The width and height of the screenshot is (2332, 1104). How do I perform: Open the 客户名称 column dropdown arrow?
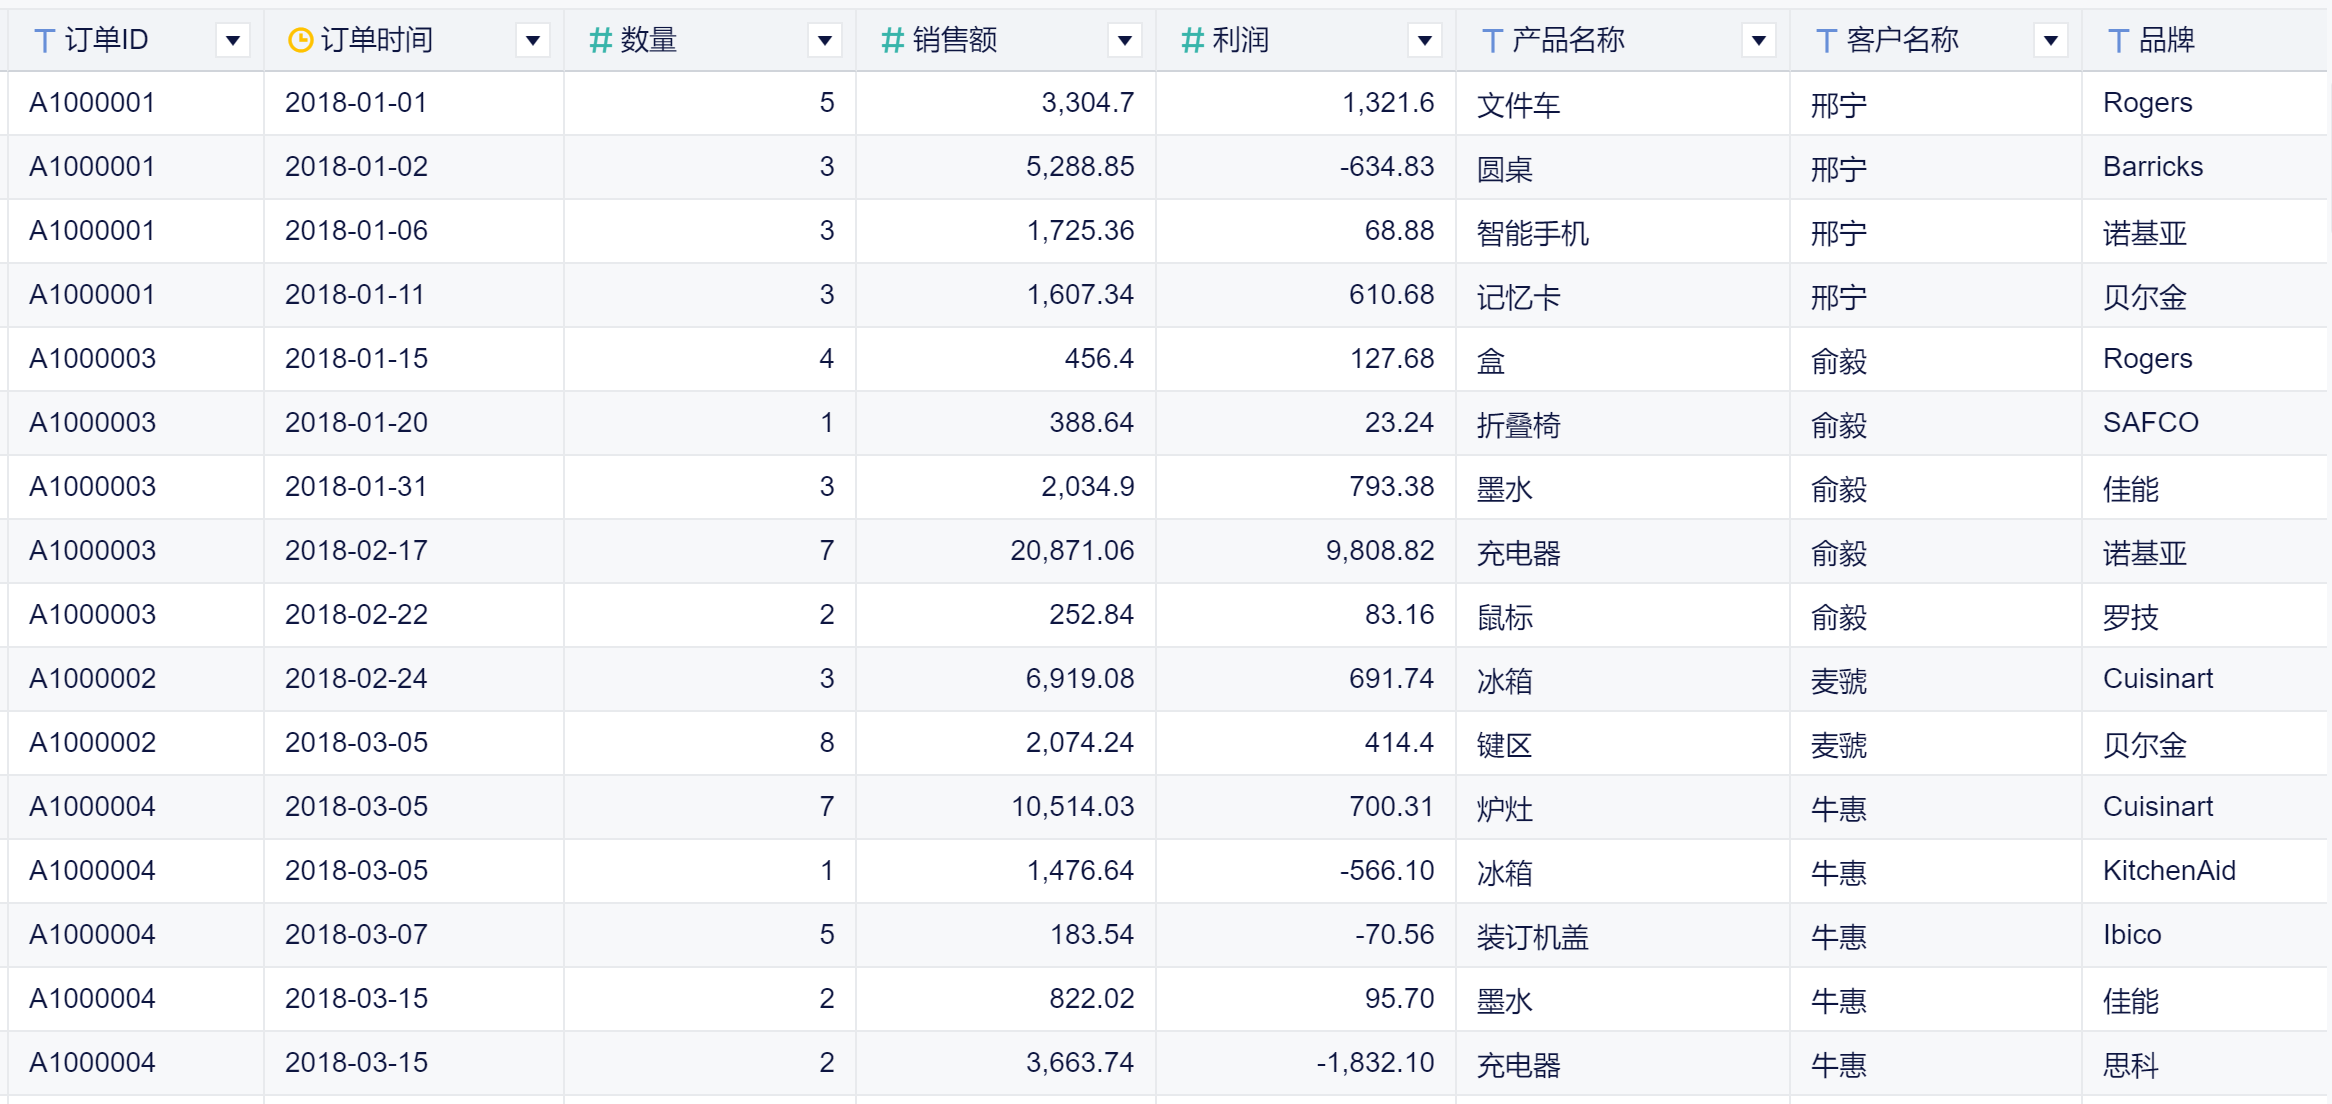[x=2051, y=41]
